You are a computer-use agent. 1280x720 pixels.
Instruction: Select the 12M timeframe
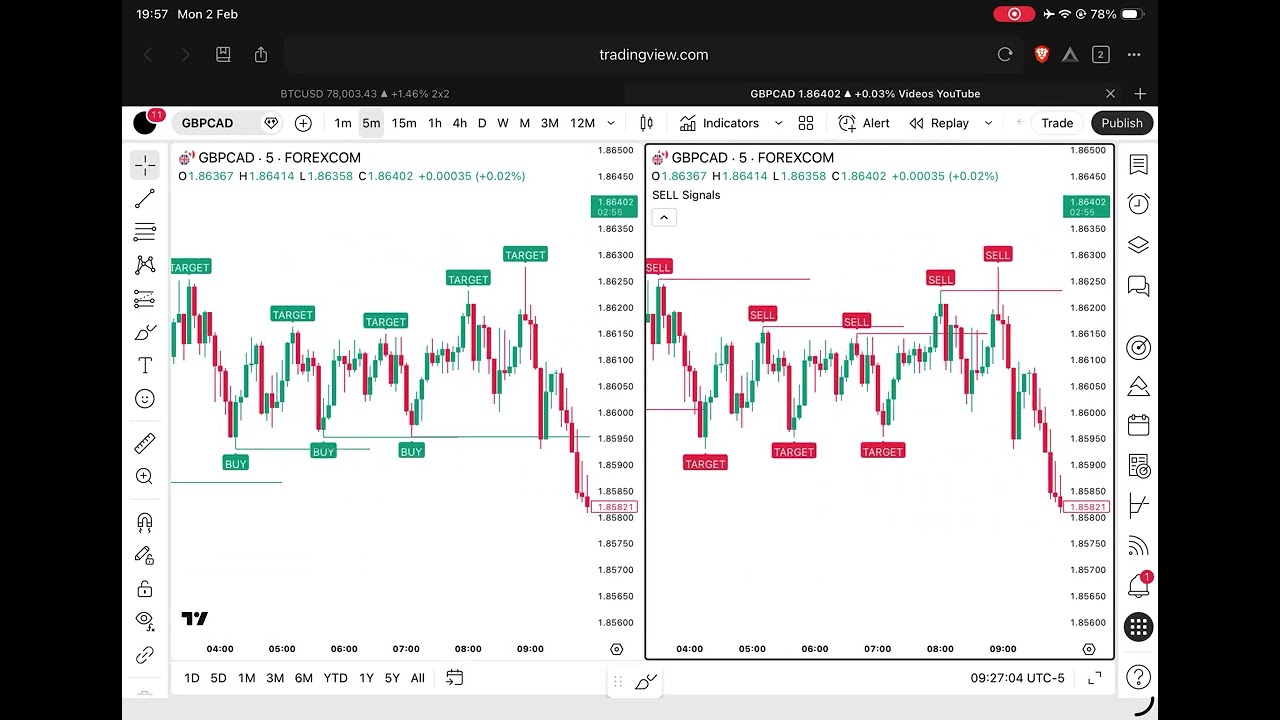pos(582,123)
